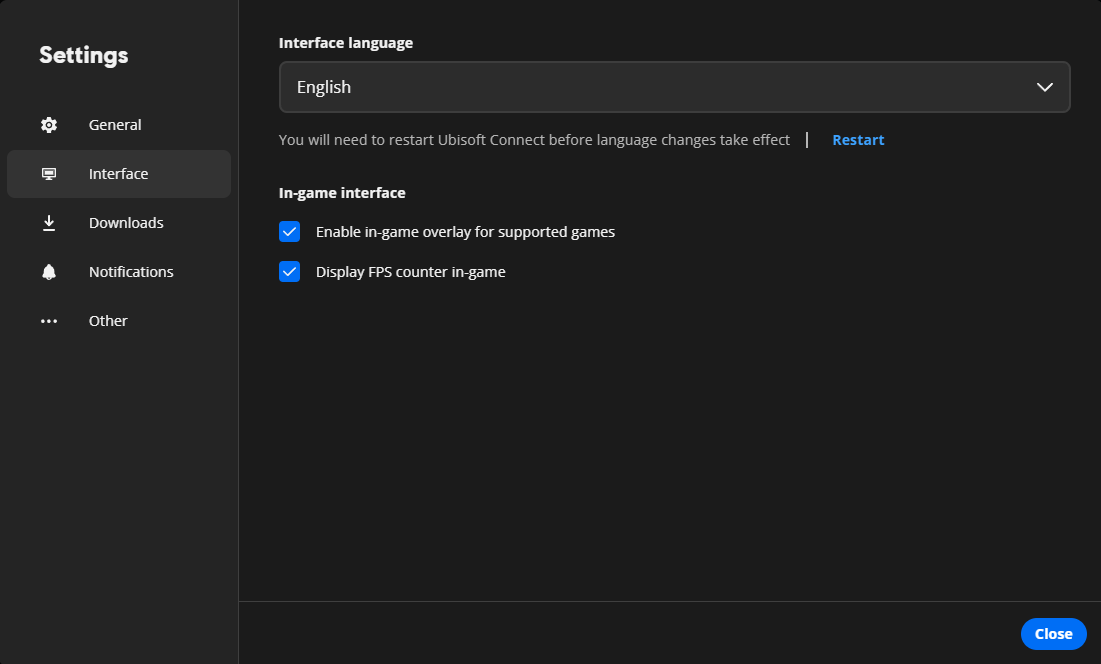Image resolution: width=1101 pixels, height=664 pixels.
Task: Click the 'Enable in-game overlay' label text
Action: [465, 231]
